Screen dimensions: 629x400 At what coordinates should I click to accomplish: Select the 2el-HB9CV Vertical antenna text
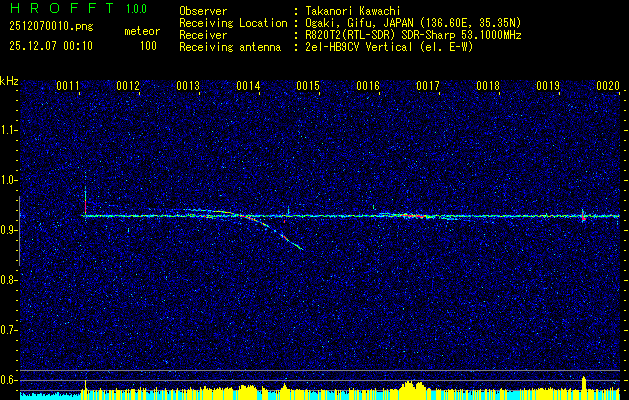tap(389, 47)
